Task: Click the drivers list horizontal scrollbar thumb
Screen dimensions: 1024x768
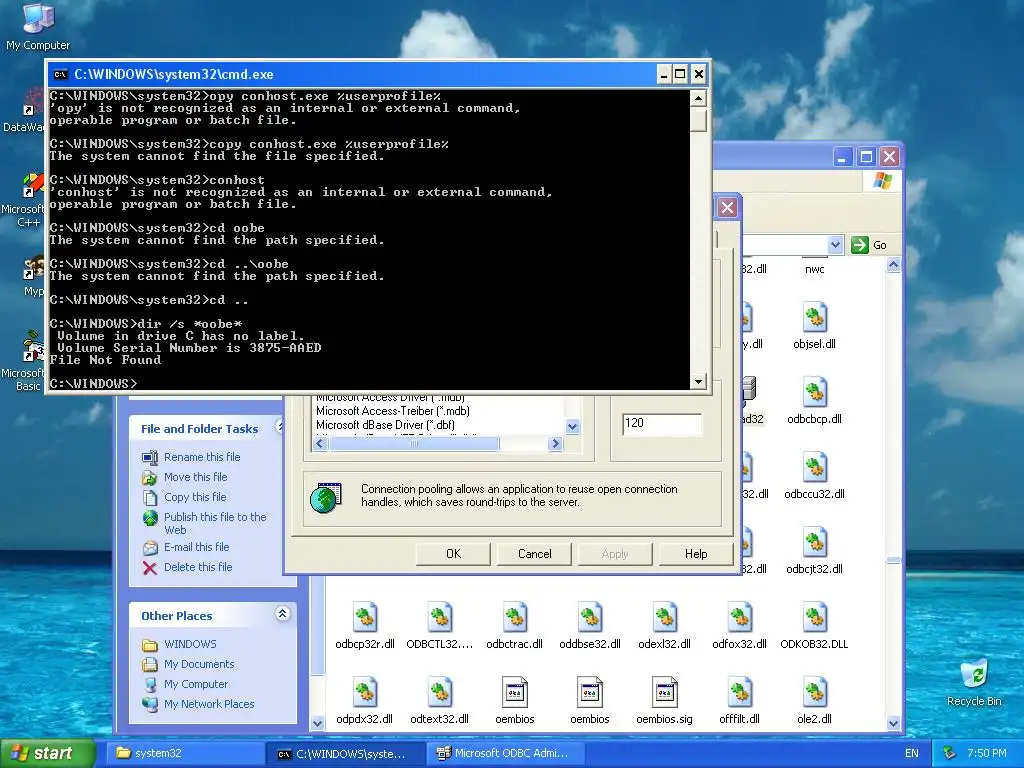Action: click(x=414, y=443)
